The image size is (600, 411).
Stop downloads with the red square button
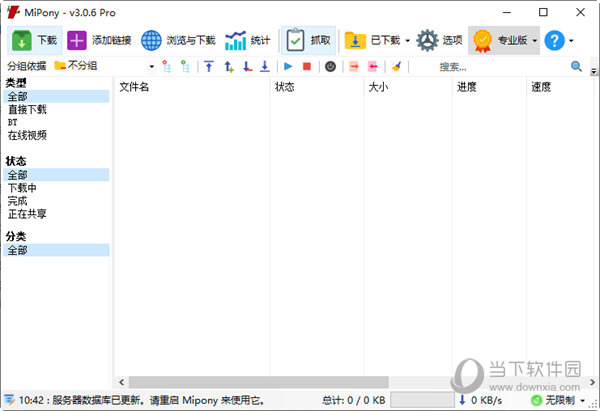point(307,67)
